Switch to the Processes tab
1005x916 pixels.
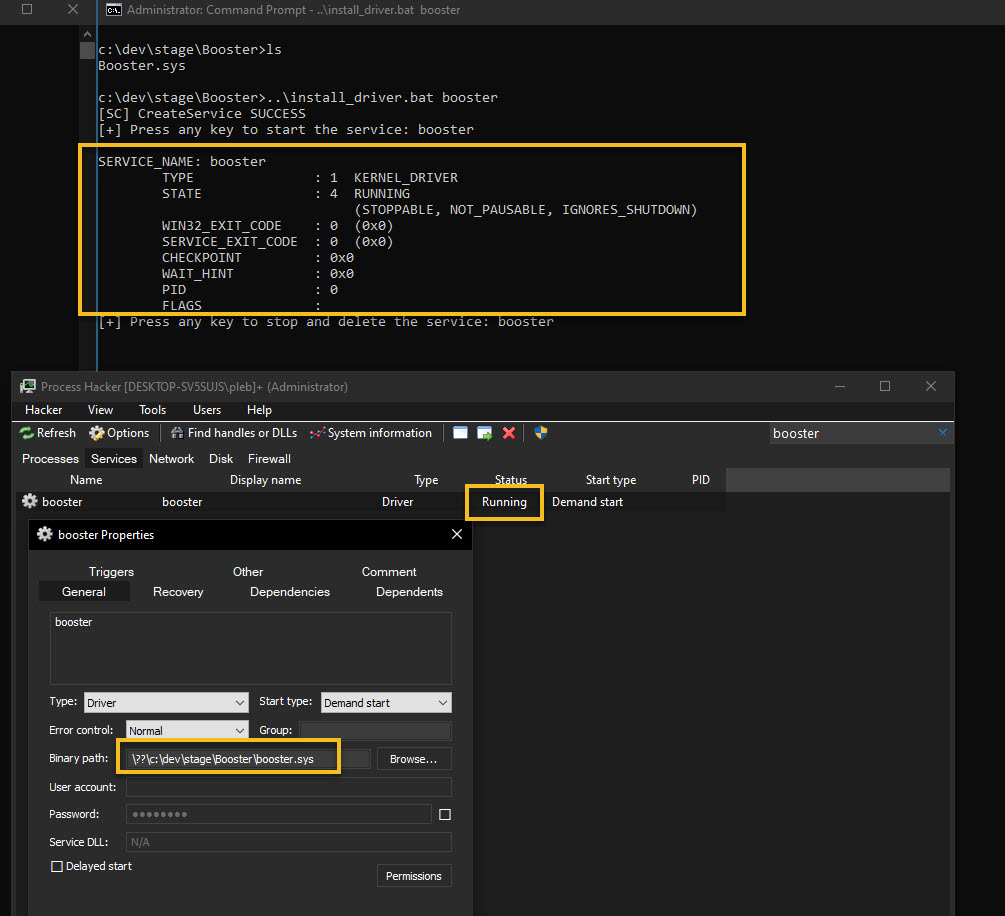[51, 459]
